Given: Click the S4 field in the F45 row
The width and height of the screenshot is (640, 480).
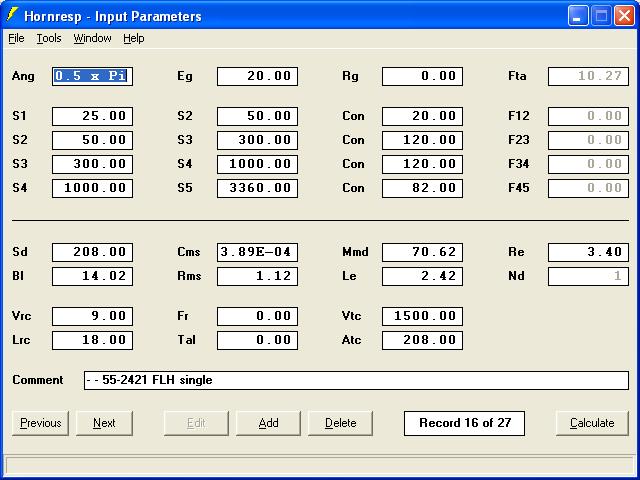Looking at the screenshot, I should pyautogui.click(x=92, y=188).
